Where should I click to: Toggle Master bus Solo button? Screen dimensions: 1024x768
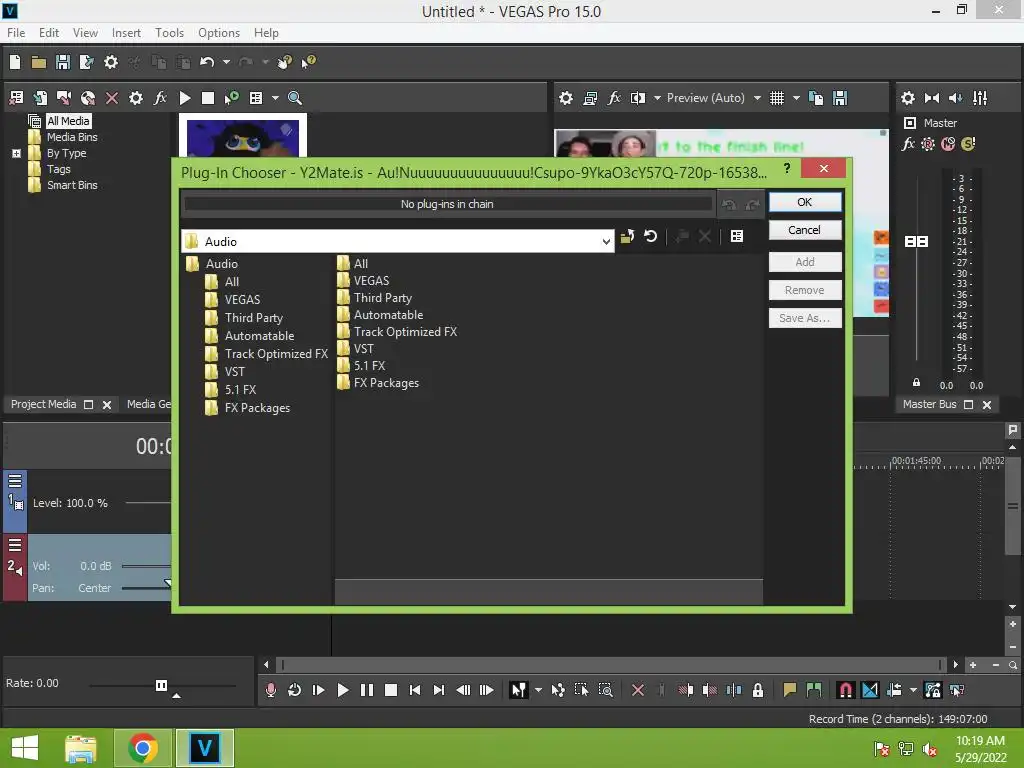[968, 144]
